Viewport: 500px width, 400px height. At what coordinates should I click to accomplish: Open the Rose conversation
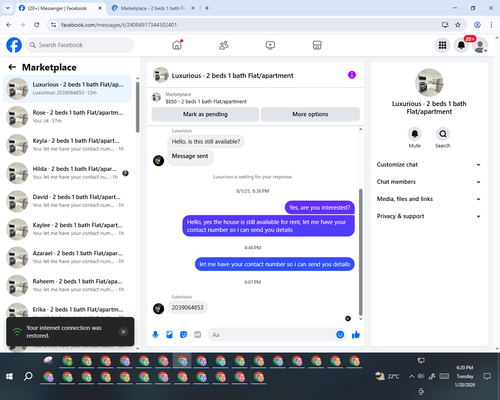67,117
